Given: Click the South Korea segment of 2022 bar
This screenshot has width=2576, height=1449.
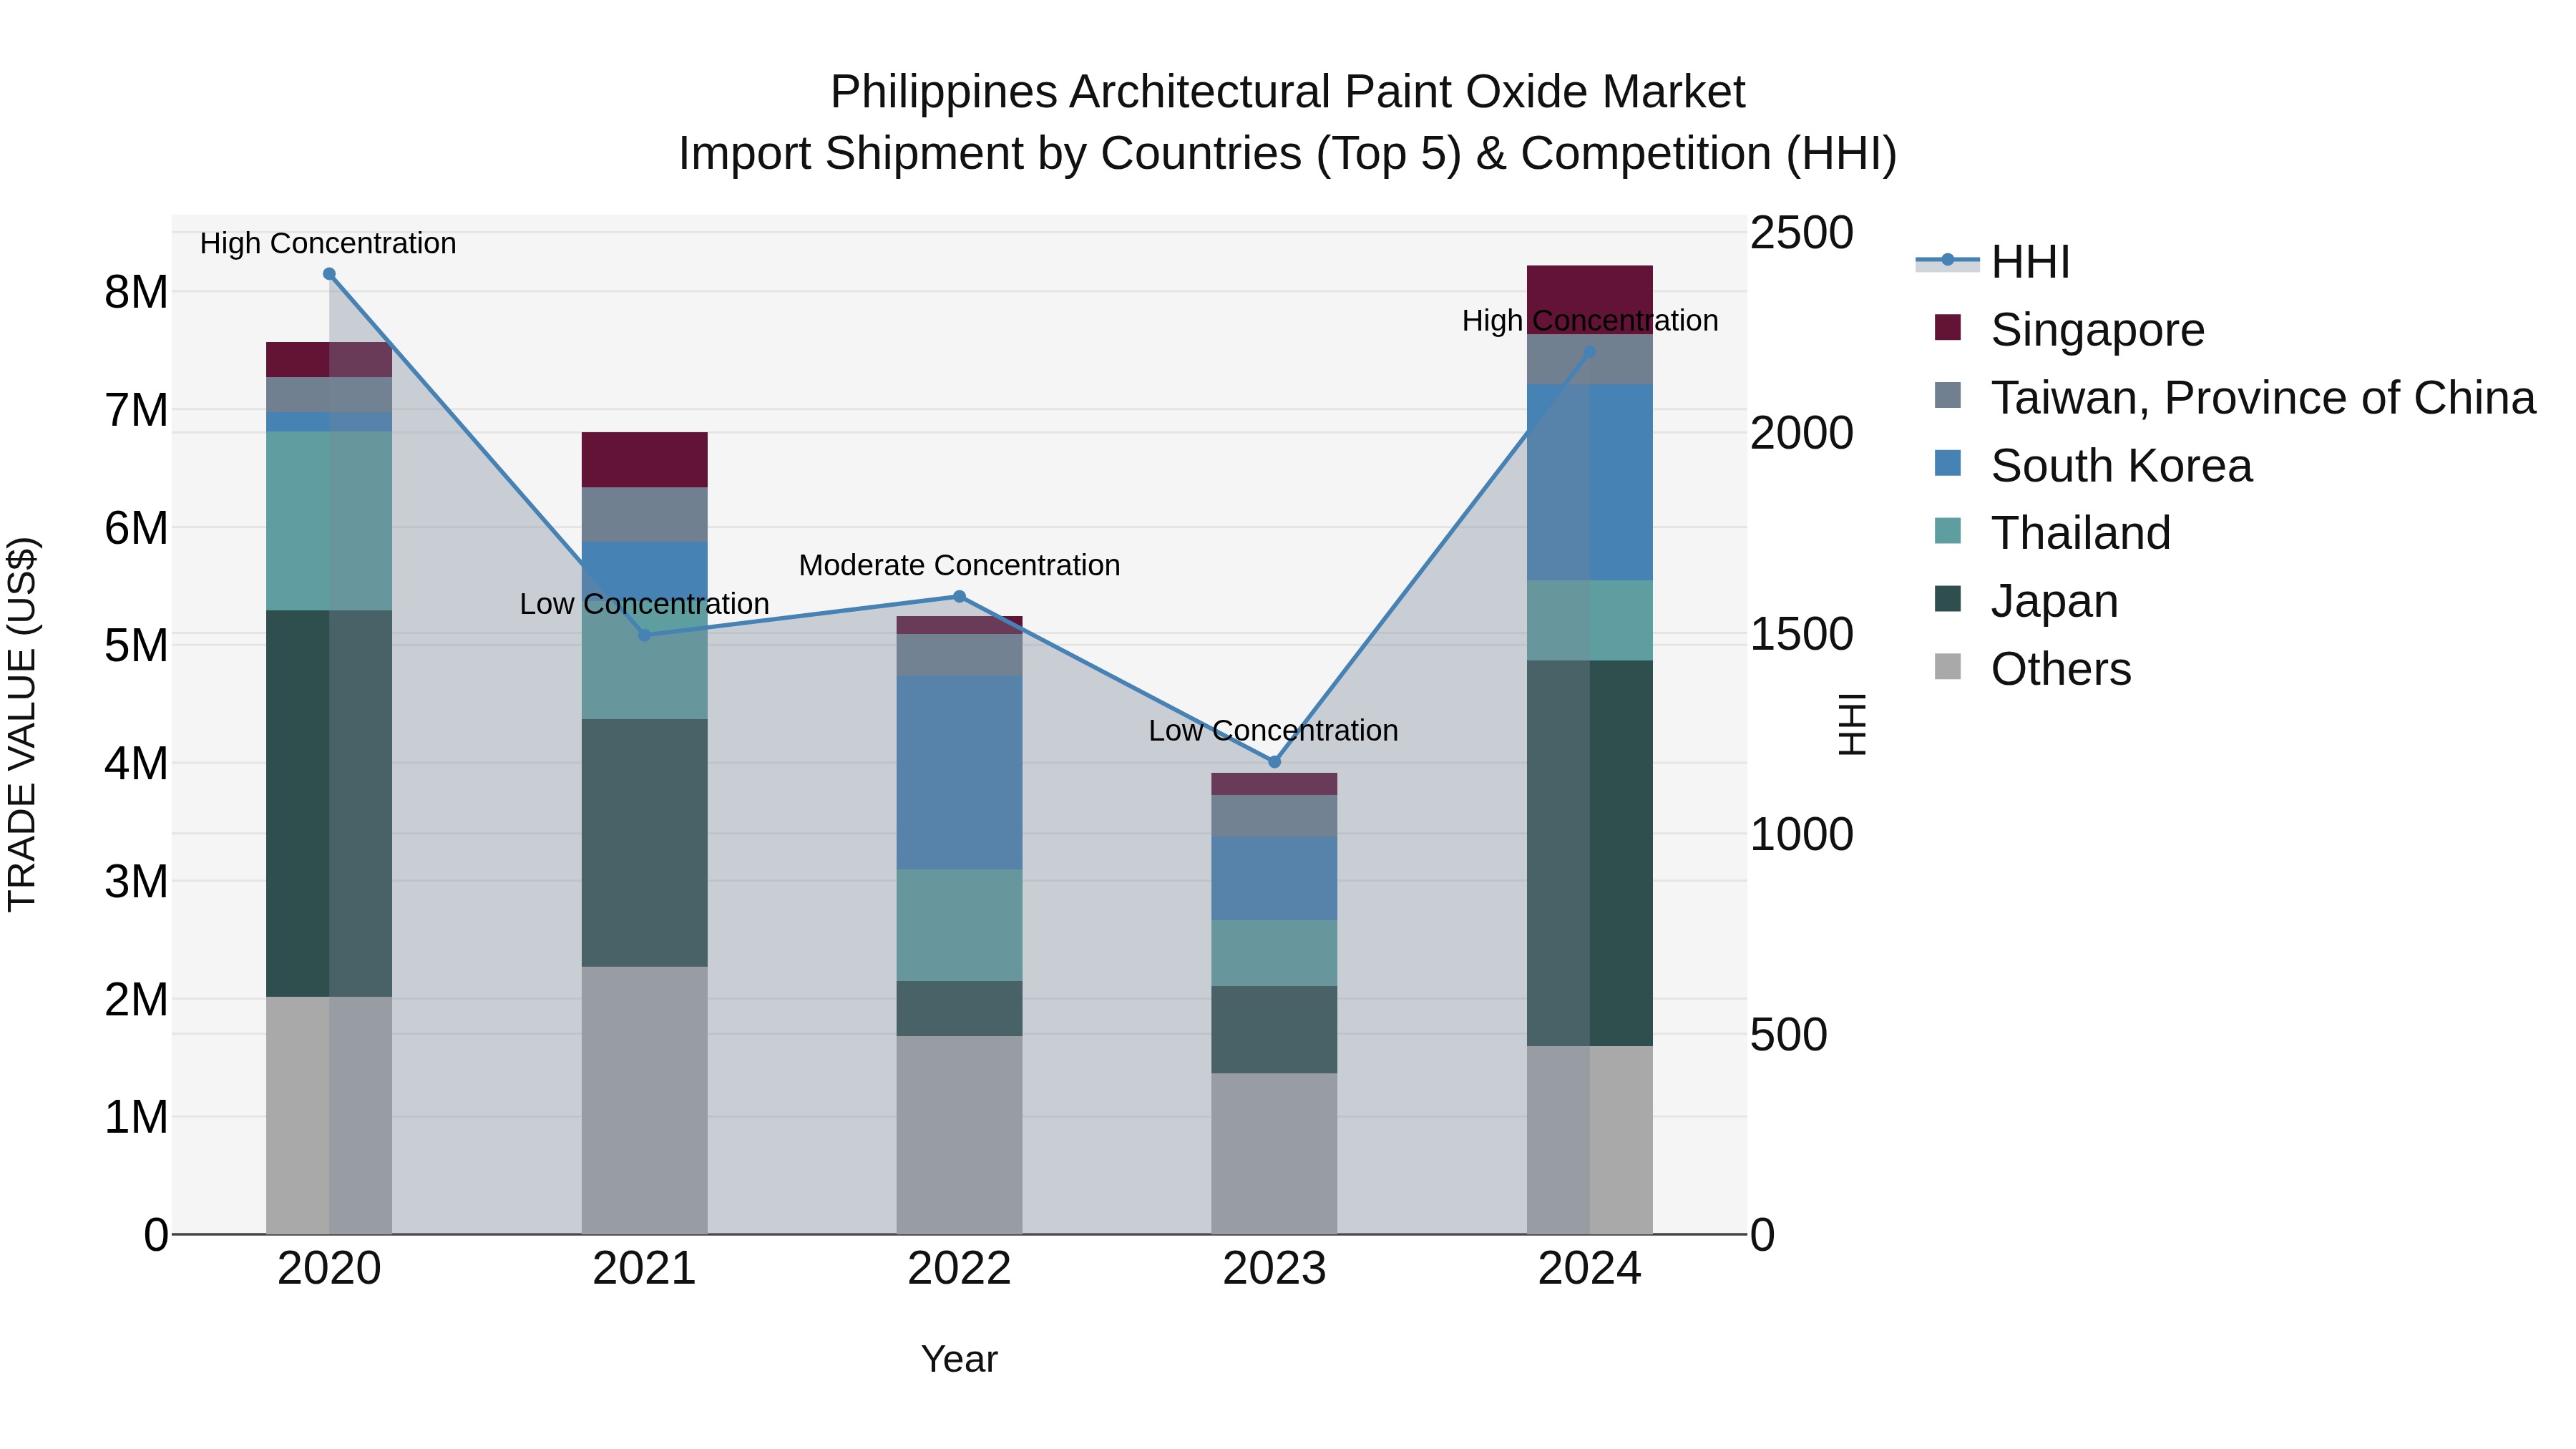Looking at the screenshot, I should (x=959, y=772).
